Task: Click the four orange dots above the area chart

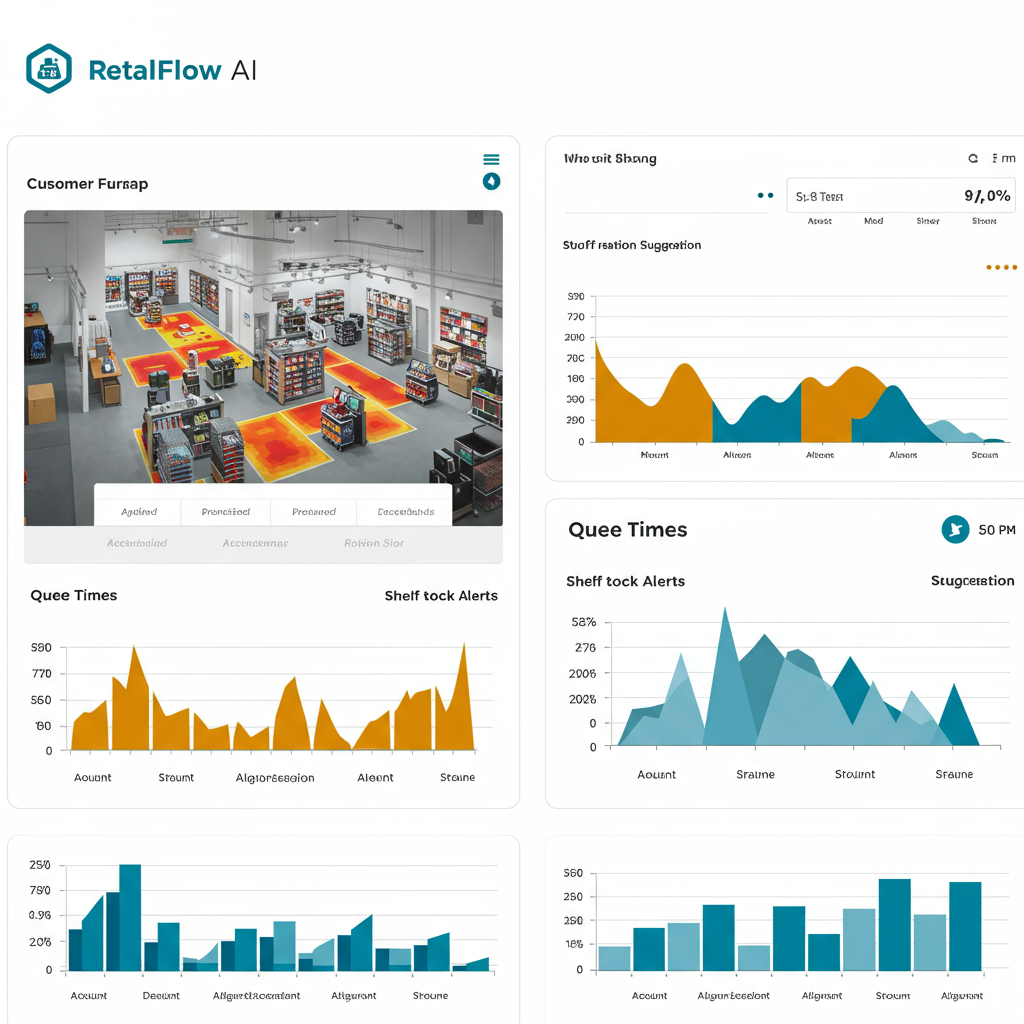Action: (1002, 267)
